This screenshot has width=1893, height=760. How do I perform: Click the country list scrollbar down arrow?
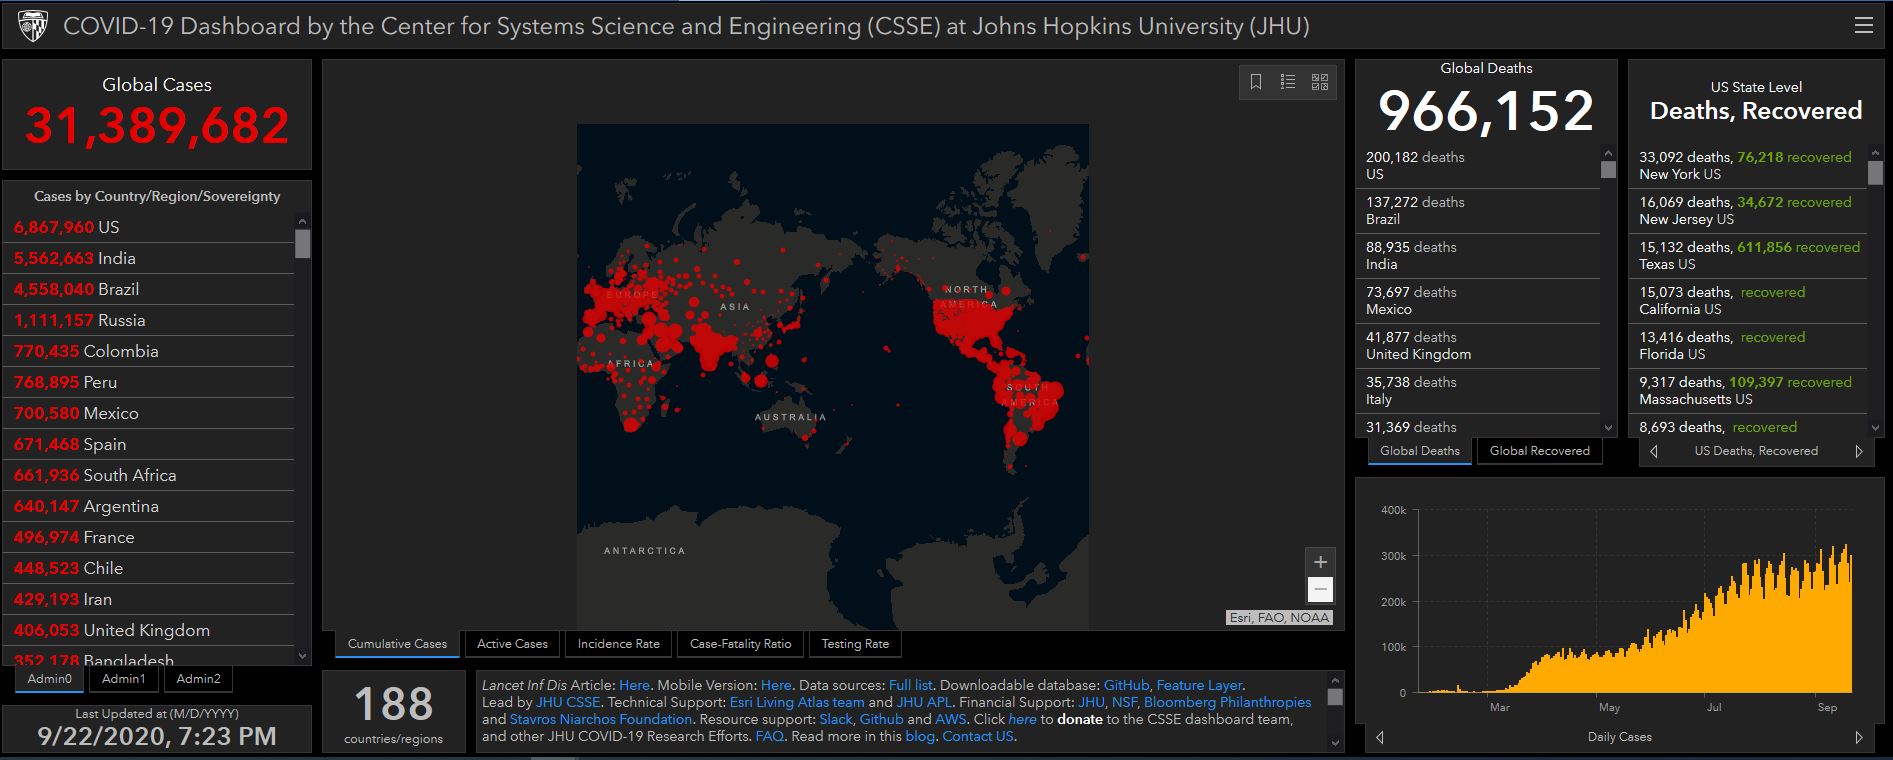(x=303, y=656)
